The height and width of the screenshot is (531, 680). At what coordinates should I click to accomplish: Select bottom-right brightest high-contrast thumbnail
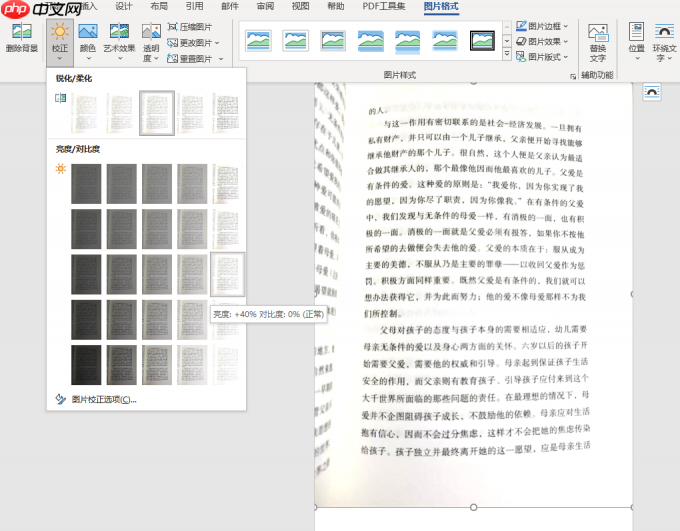[x=227, y=365]
